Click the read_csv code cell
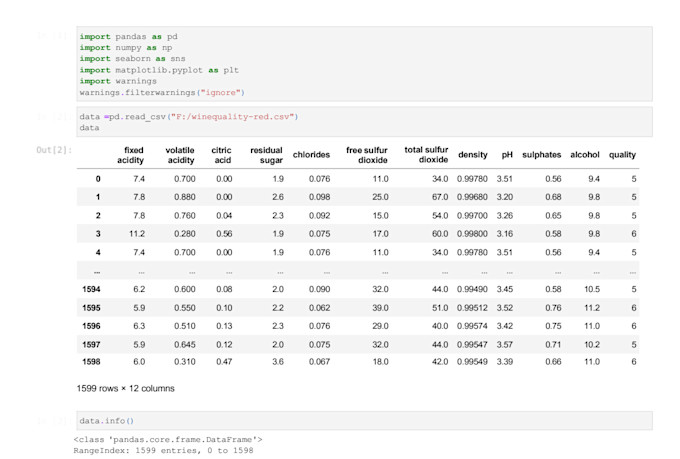 (364, 122)
